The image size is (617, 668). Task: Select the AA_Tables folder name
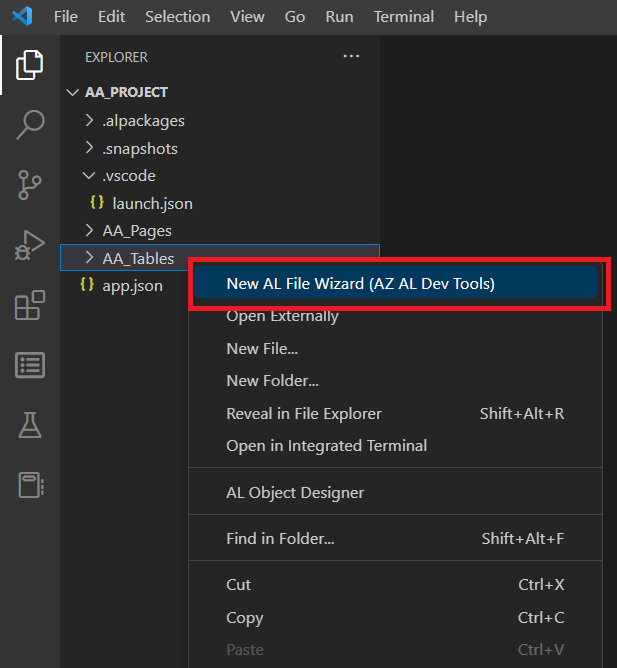point(138,258)
